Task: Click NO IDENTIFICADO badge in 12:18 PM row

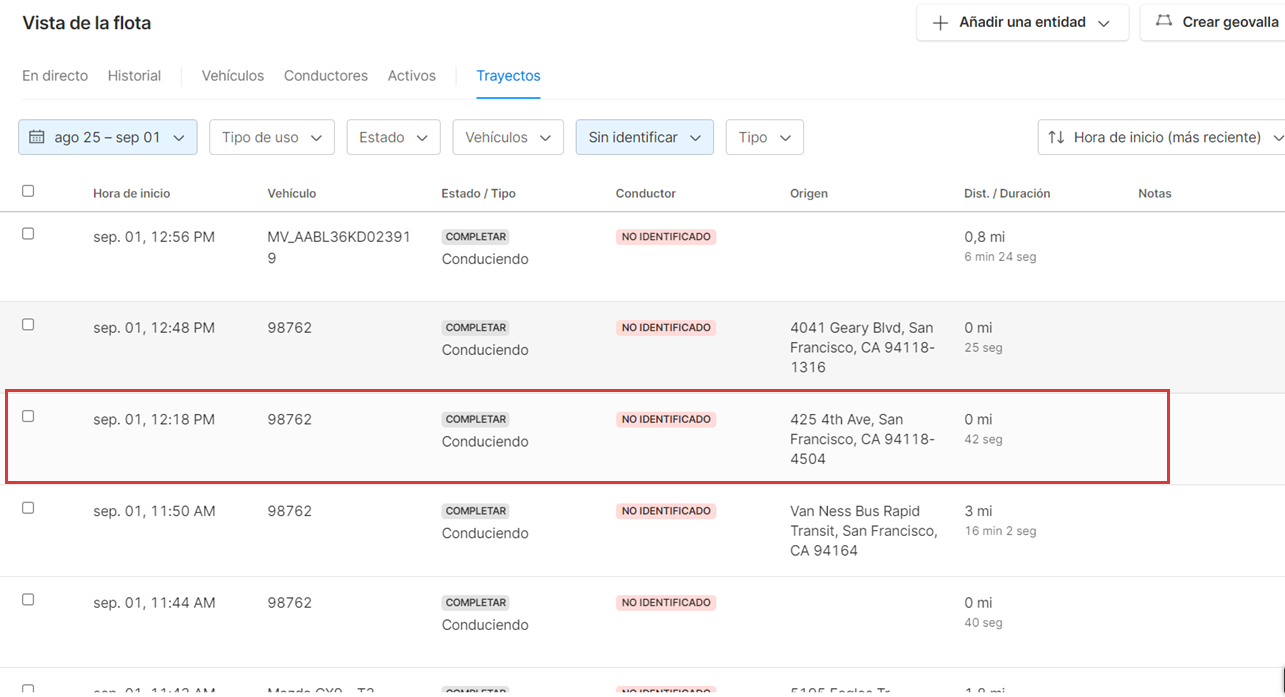Action: (x=666, y=419)
